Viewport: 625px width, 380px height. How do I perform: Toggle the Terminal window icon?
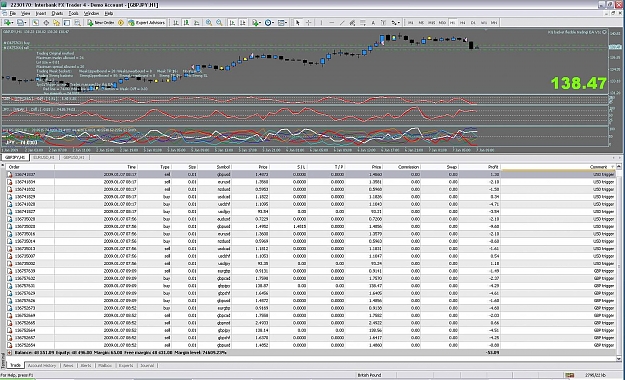[x=67, y=23]
